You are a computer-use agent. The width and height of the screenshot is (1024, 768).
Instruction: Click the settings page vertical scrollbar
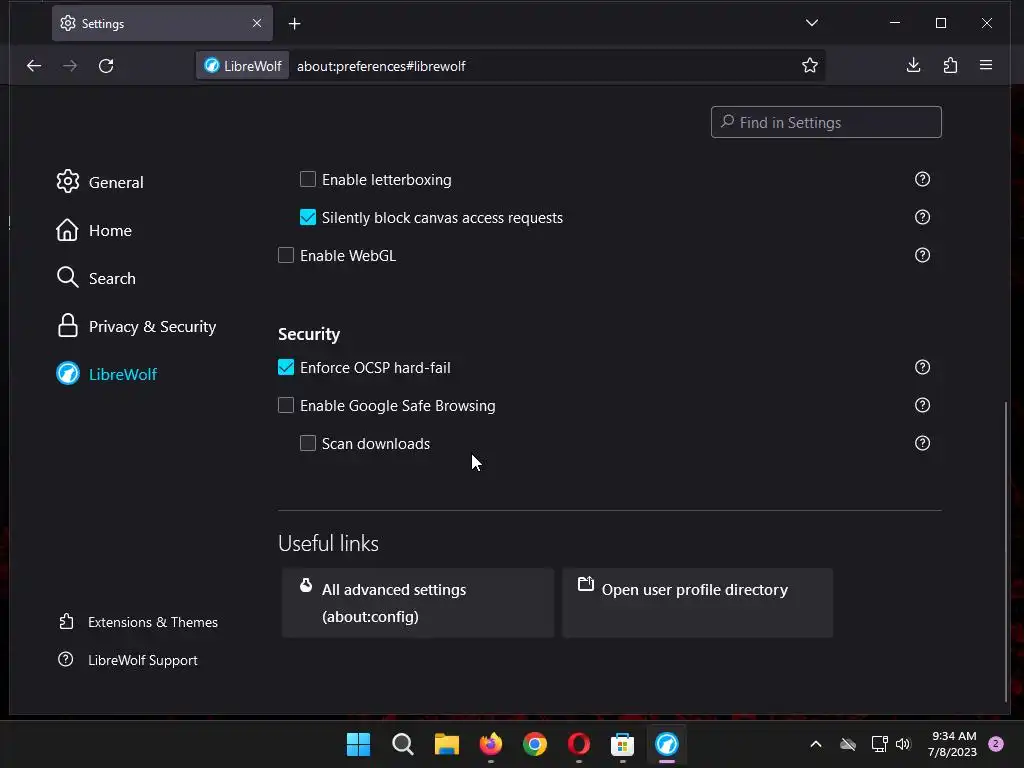(1006, 551)
